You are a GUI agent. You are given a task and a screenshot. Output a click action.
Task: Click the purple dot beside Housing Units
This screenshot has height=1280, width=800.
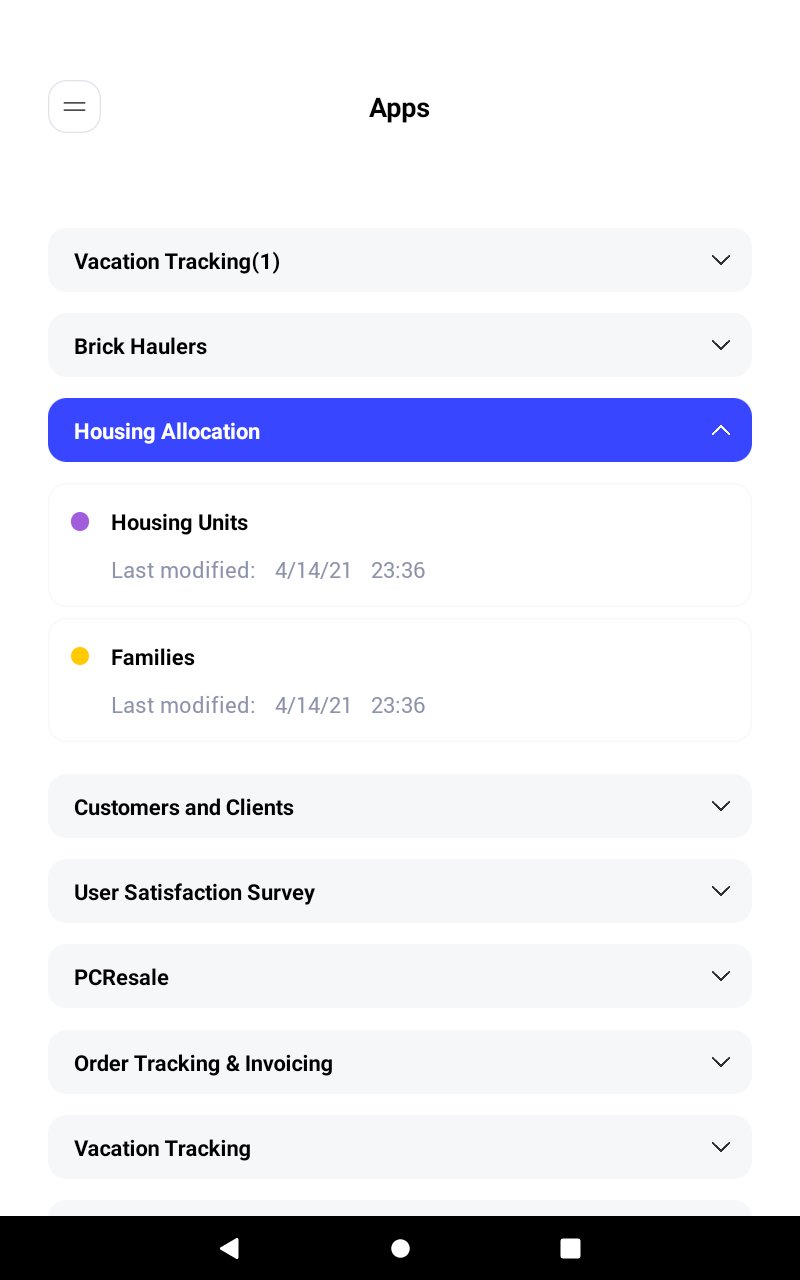80,521
